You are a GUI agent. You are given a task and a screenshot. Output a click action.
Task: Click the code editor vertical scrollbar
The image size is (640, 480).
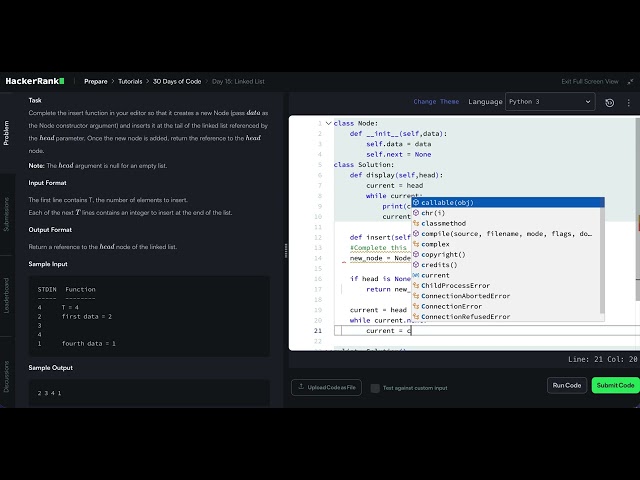pos(638,209)
